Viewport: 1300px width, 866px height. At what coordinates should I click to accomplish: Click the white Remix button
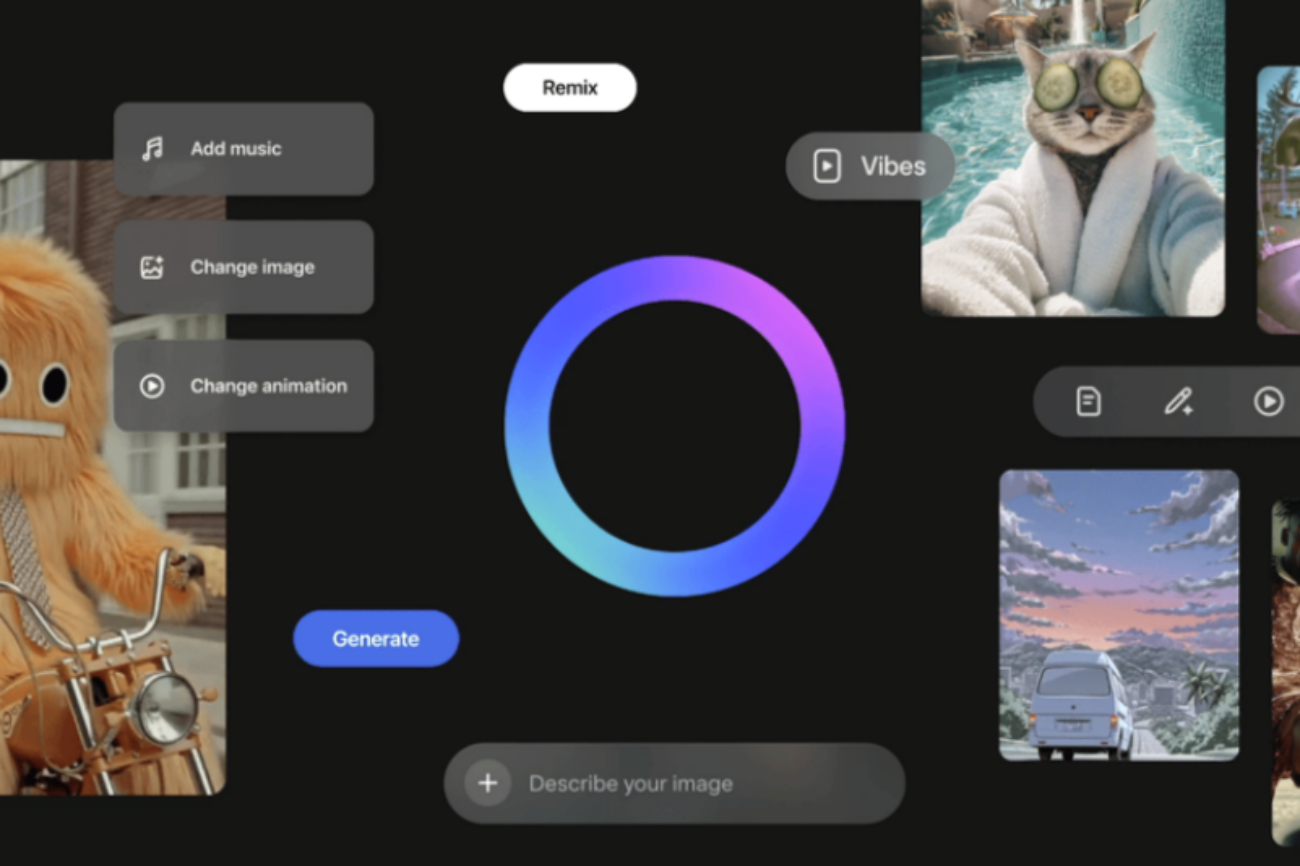point(569,88)
